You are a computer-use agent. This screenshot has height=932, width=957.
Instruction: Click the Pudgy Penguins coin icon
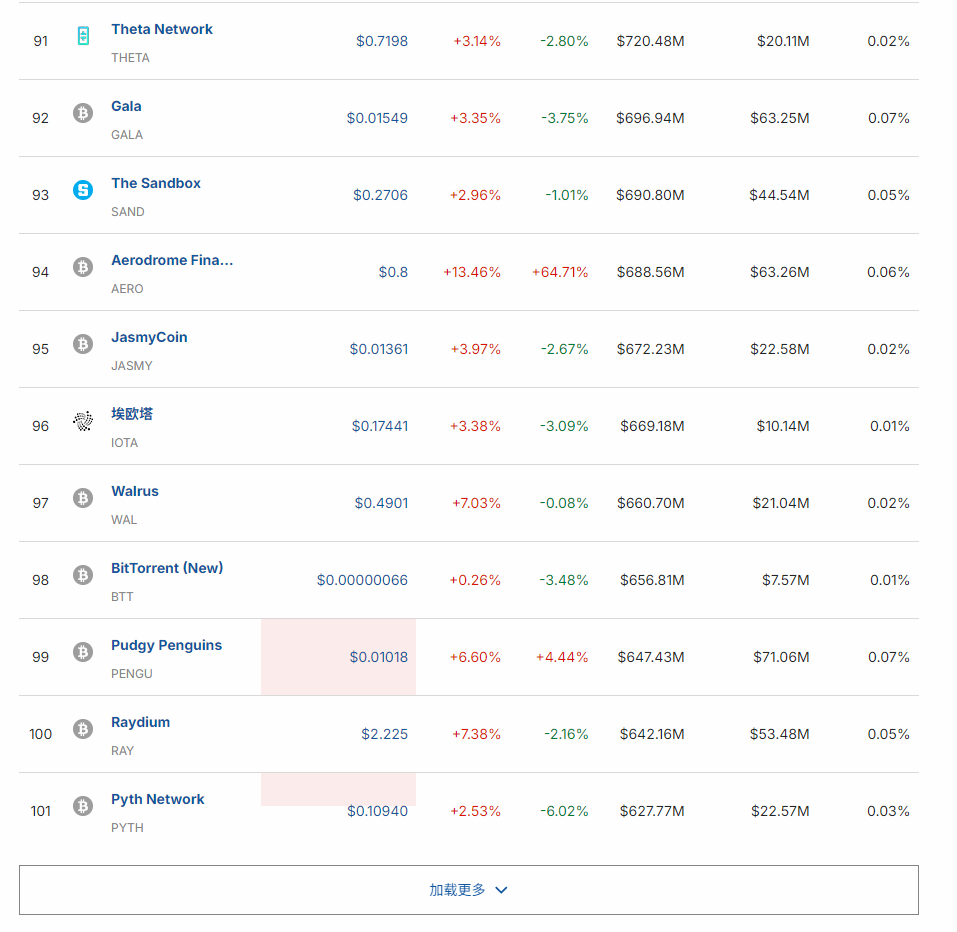83,652
